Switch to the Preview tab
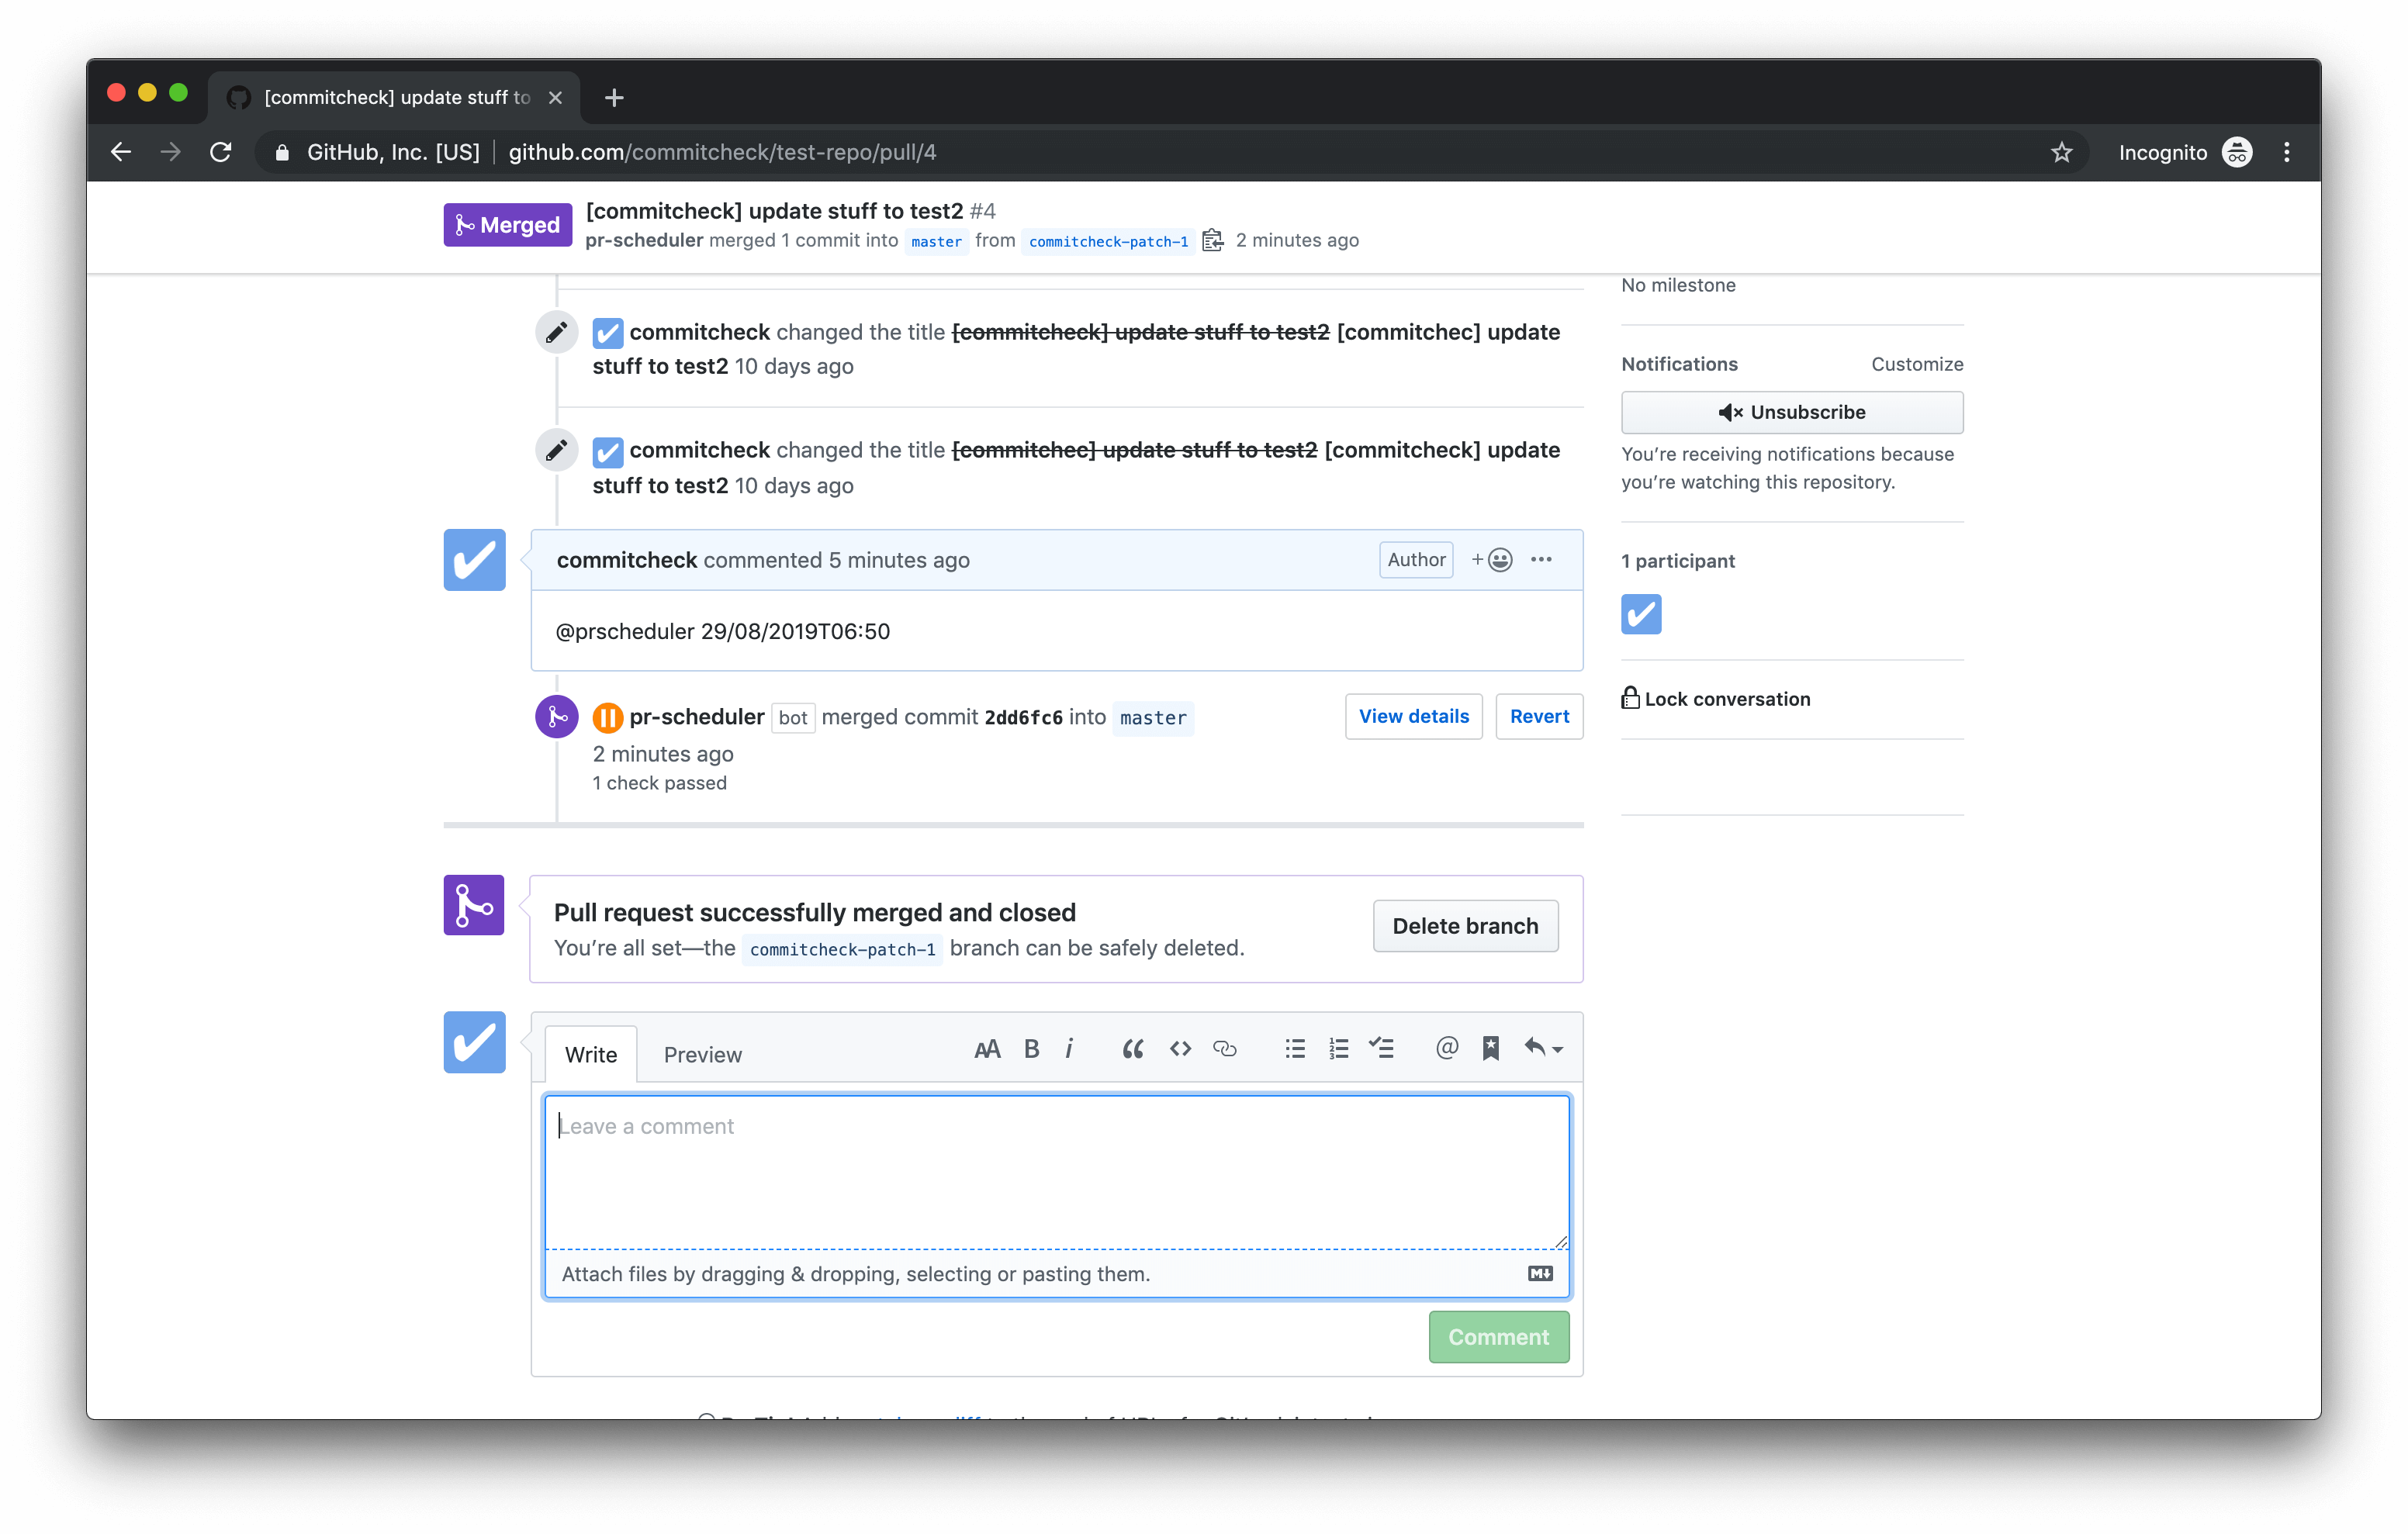This screenshot has width=2408, height=1534. [702, 1054]
